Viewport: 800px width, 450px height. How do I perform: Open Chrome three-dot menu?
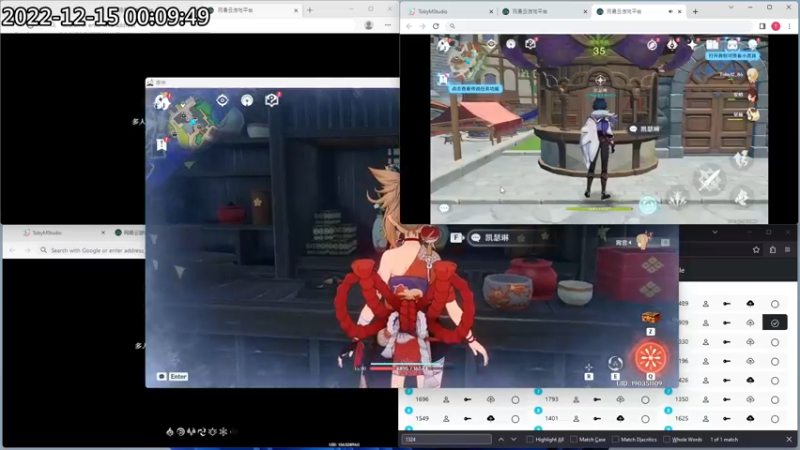point(790,26)
